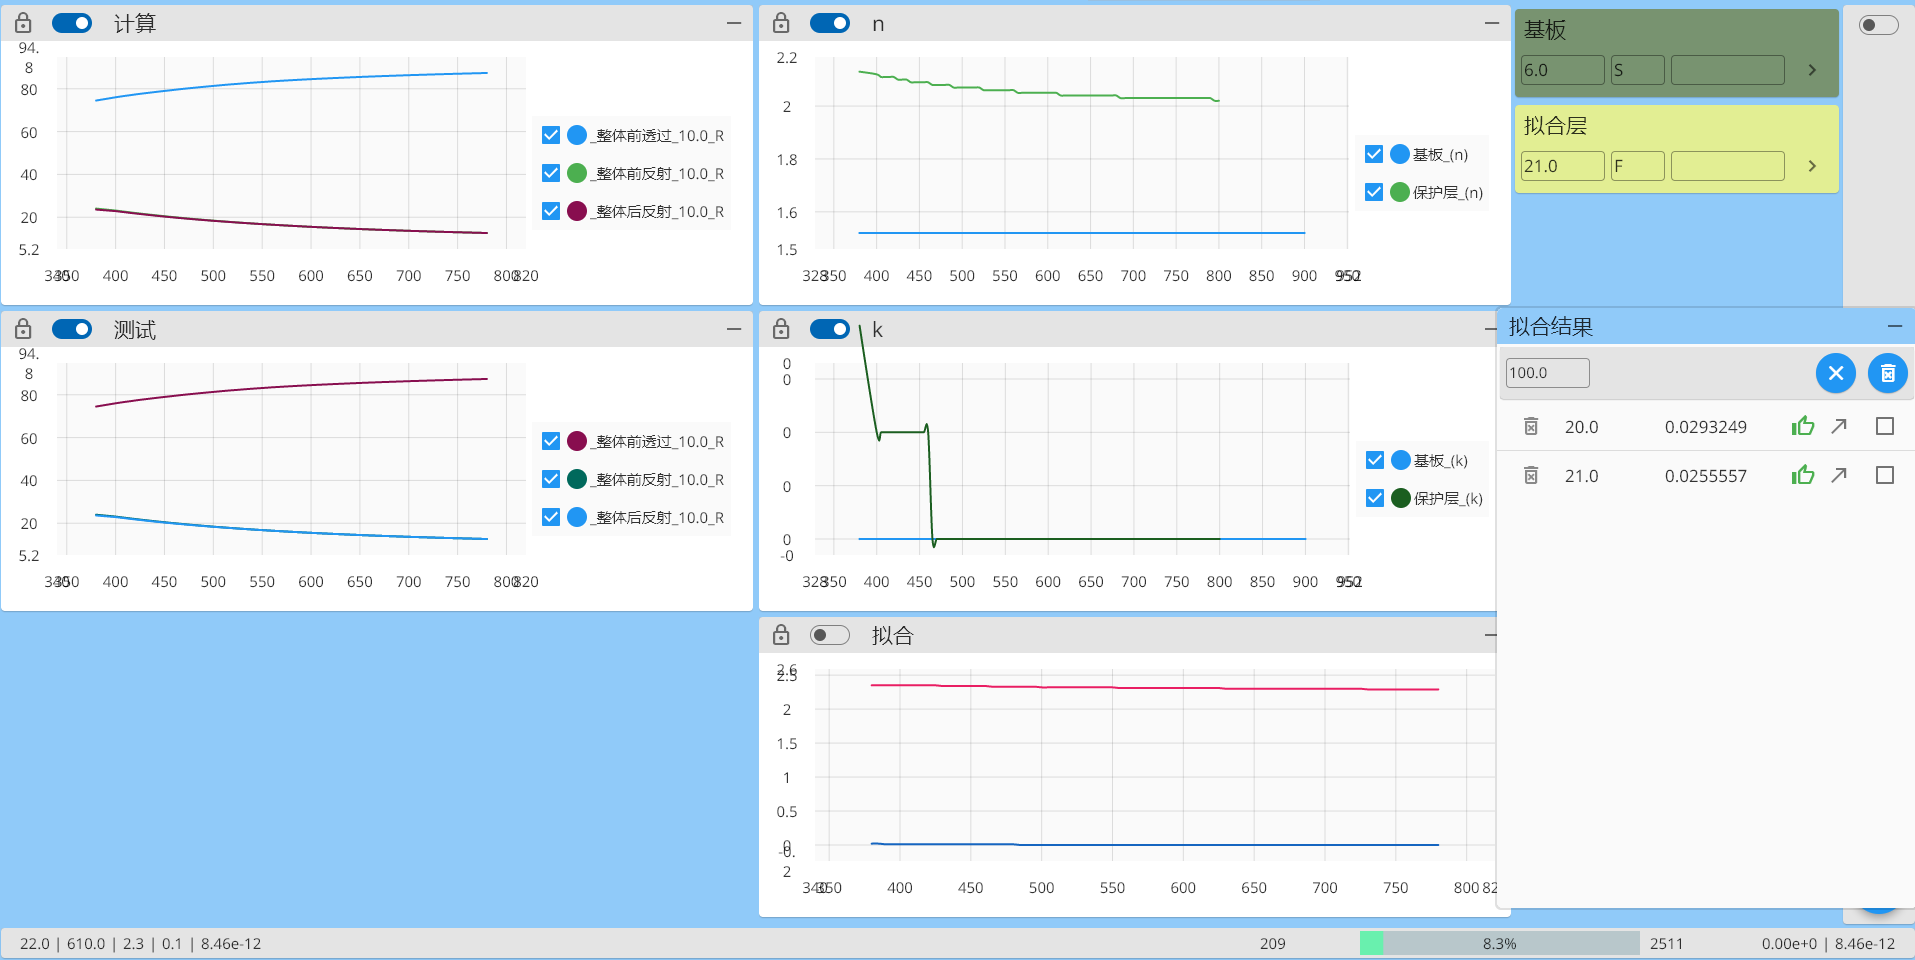Minimize the 拟合结果 panel
This screenshot has width=1915, height=960.
(x=1894, y=327)
